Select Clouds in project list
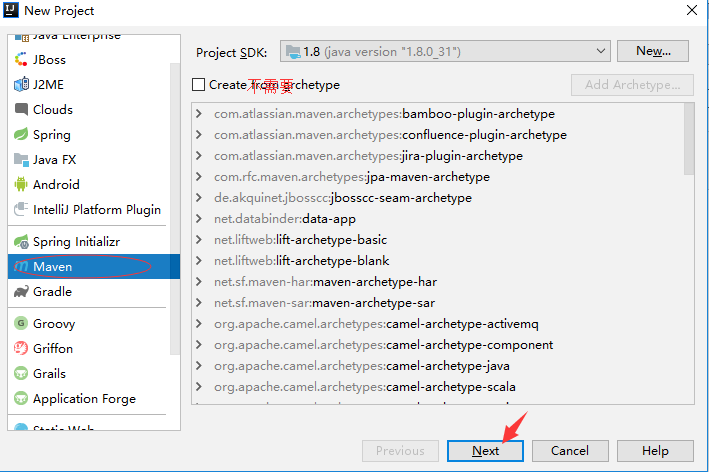Image resolution: width=709 pixels, height=472 pixels. [x=89, y=109]
